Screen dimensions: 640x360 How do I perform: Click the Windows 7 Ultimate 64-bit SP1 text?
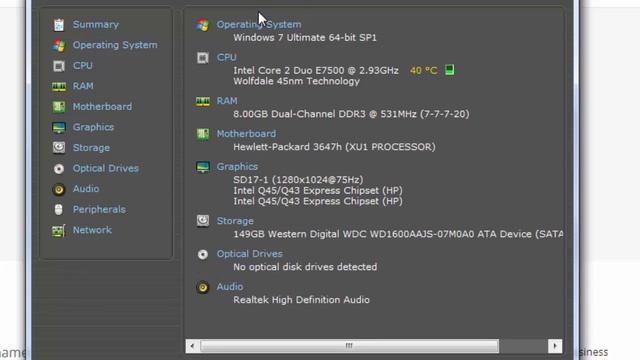[305, 38]
